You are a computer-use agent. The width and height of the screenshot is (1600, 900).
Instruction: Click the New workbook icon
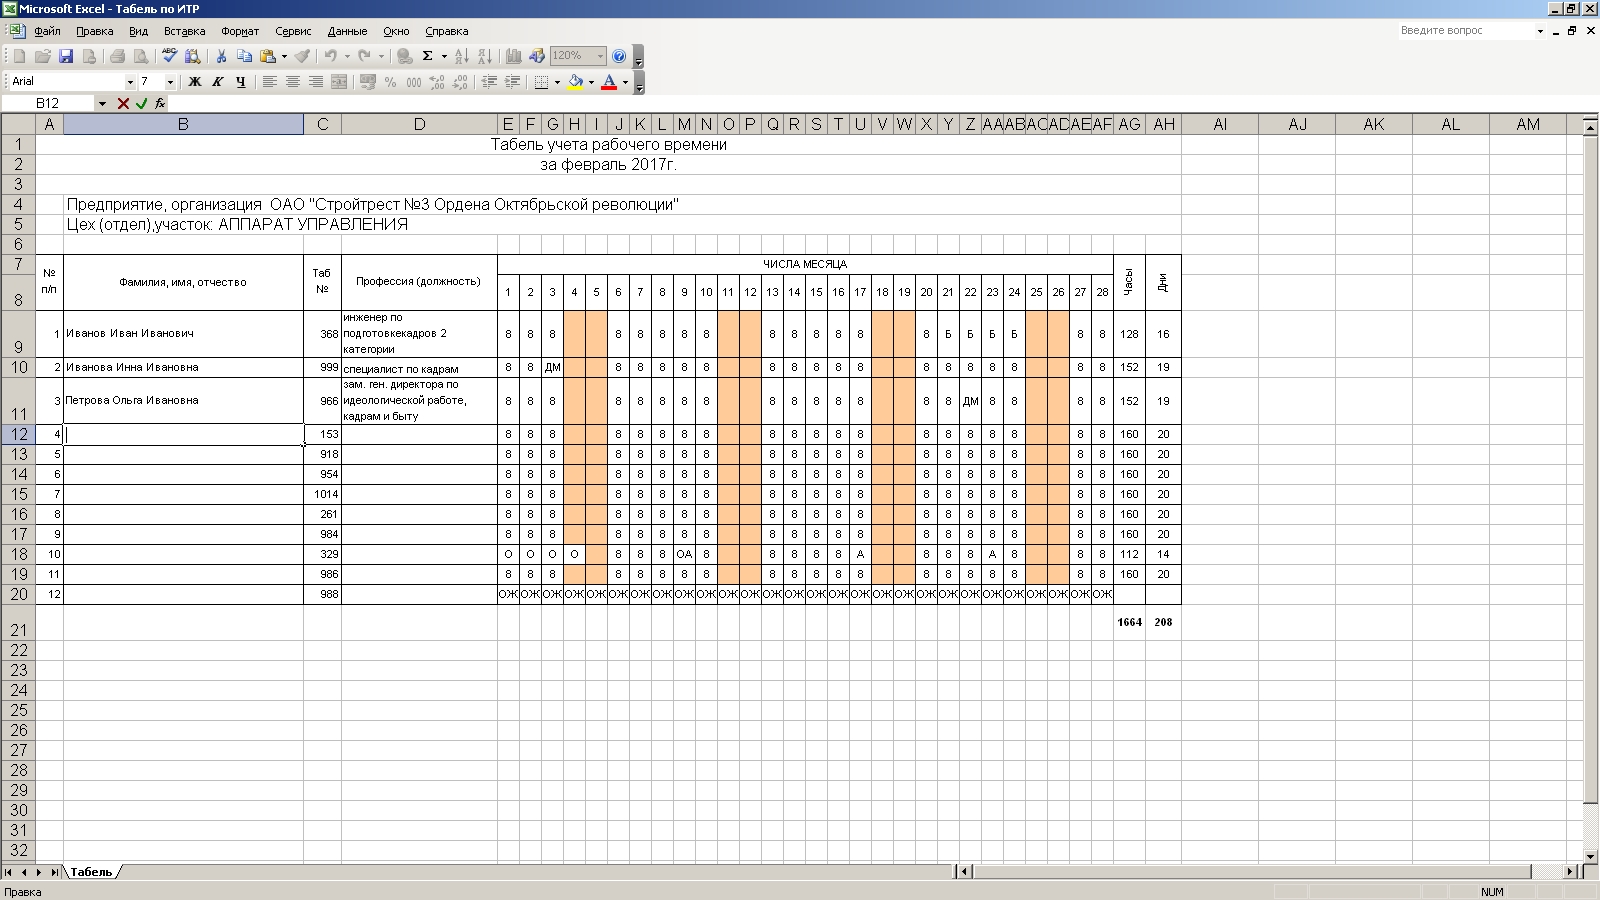[x=19, y=56]
